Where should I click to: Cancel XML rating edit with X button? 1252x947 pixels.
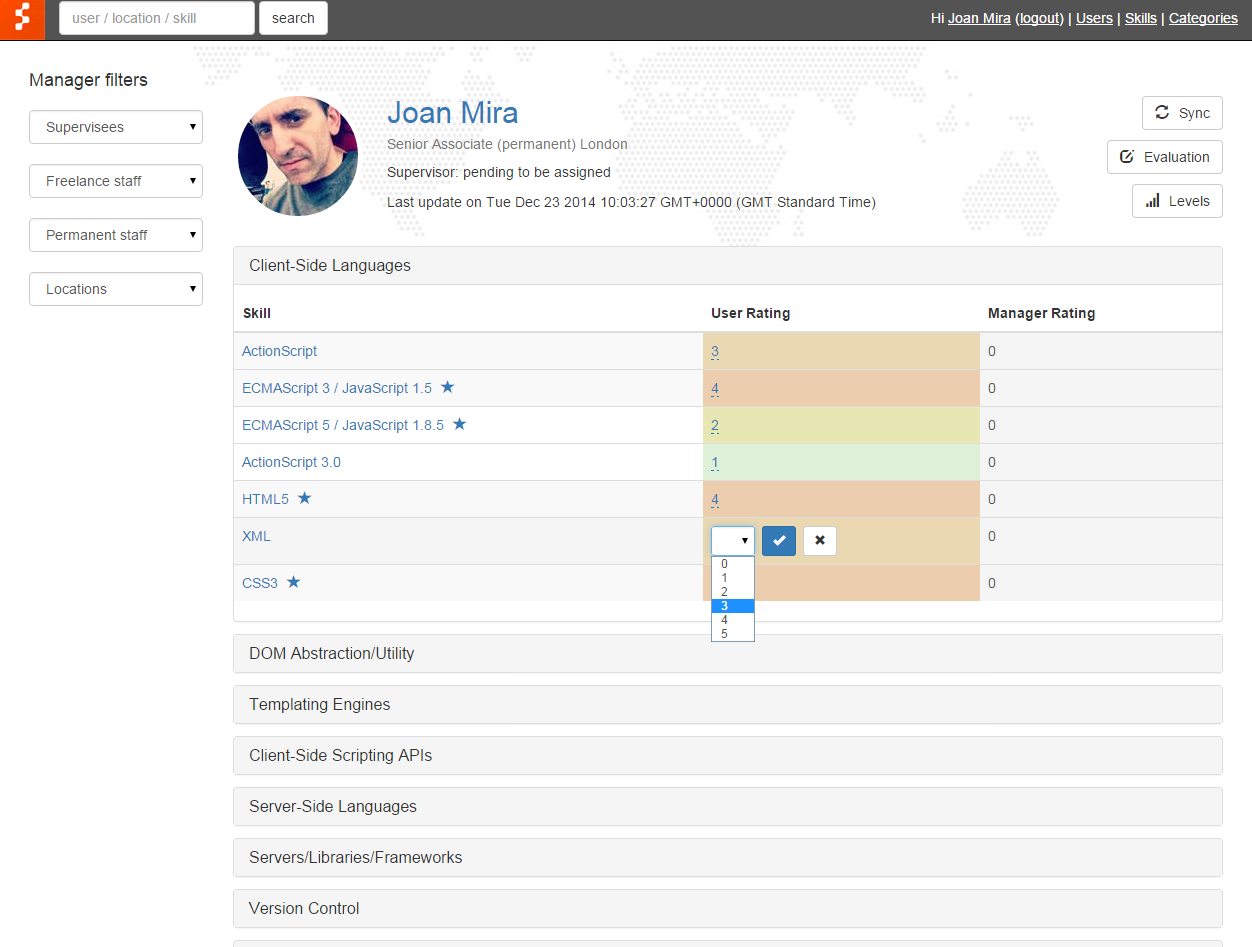click(820, 541)
